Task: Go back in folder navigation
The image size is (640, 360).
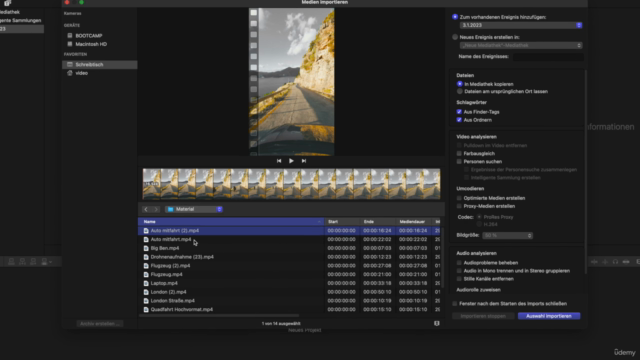Action: [x=146, y=209]
